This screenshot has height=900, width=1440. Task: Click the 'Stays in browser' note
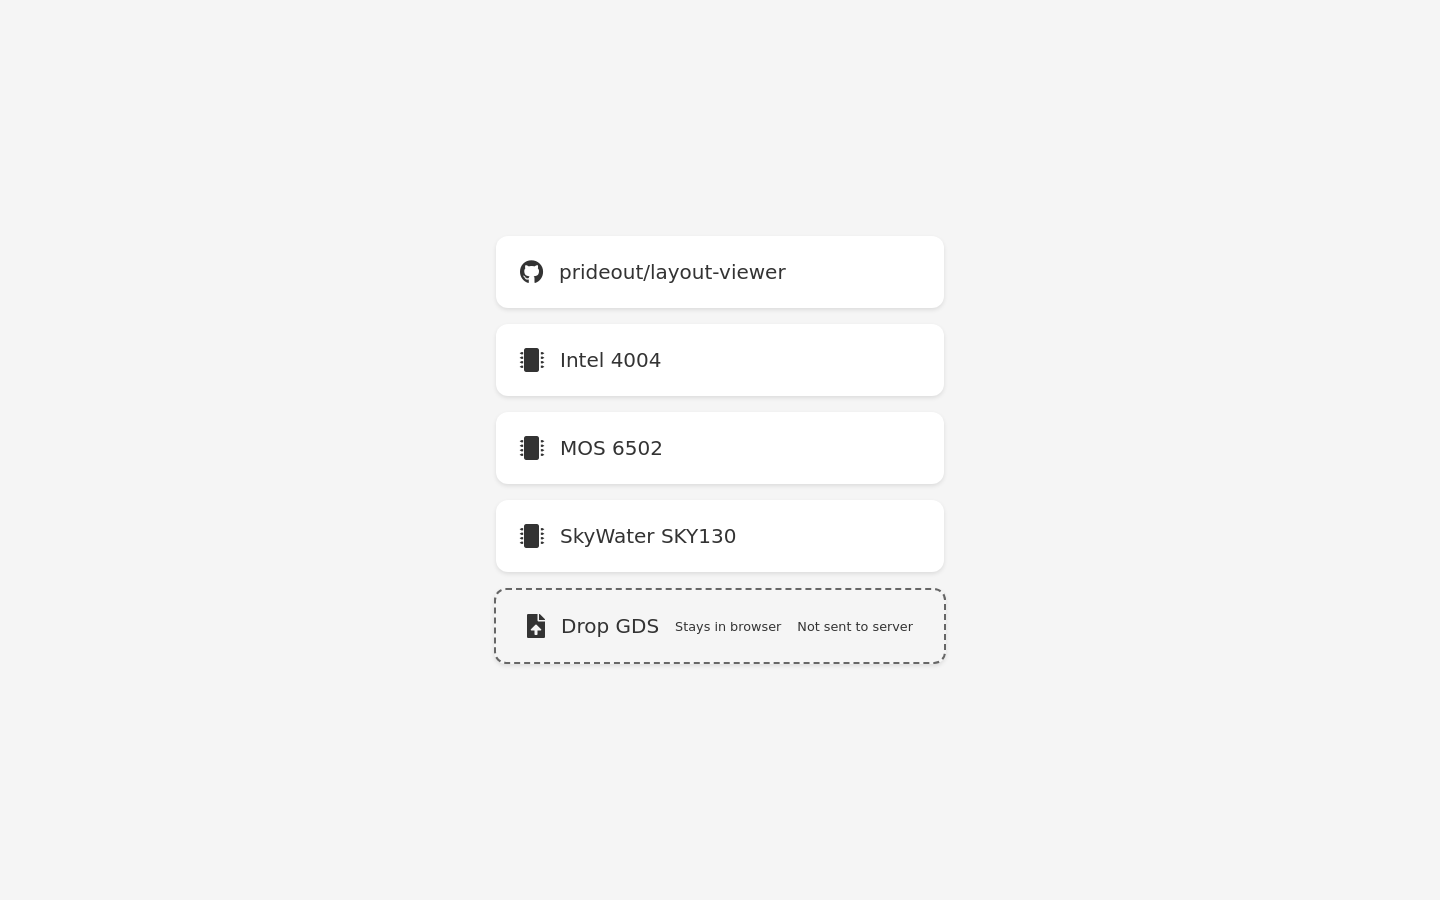tap(728, 627)
